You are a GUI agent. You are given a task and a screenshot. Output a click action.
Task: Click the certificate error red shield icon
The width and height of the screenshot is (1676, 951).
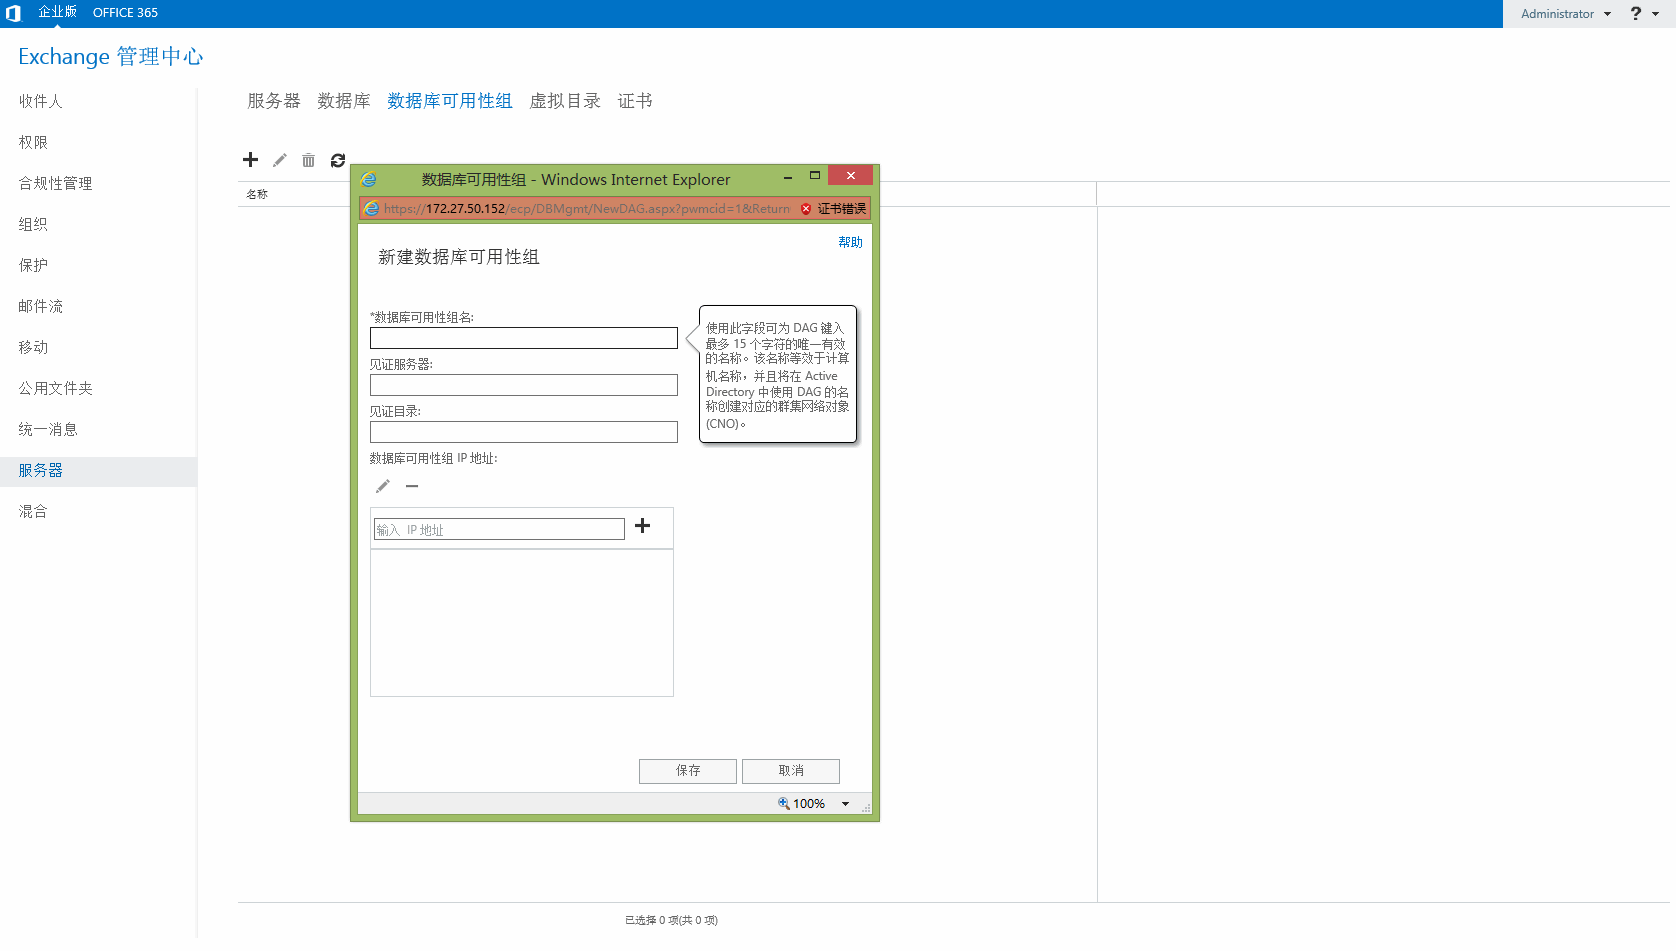click(806, 209)
